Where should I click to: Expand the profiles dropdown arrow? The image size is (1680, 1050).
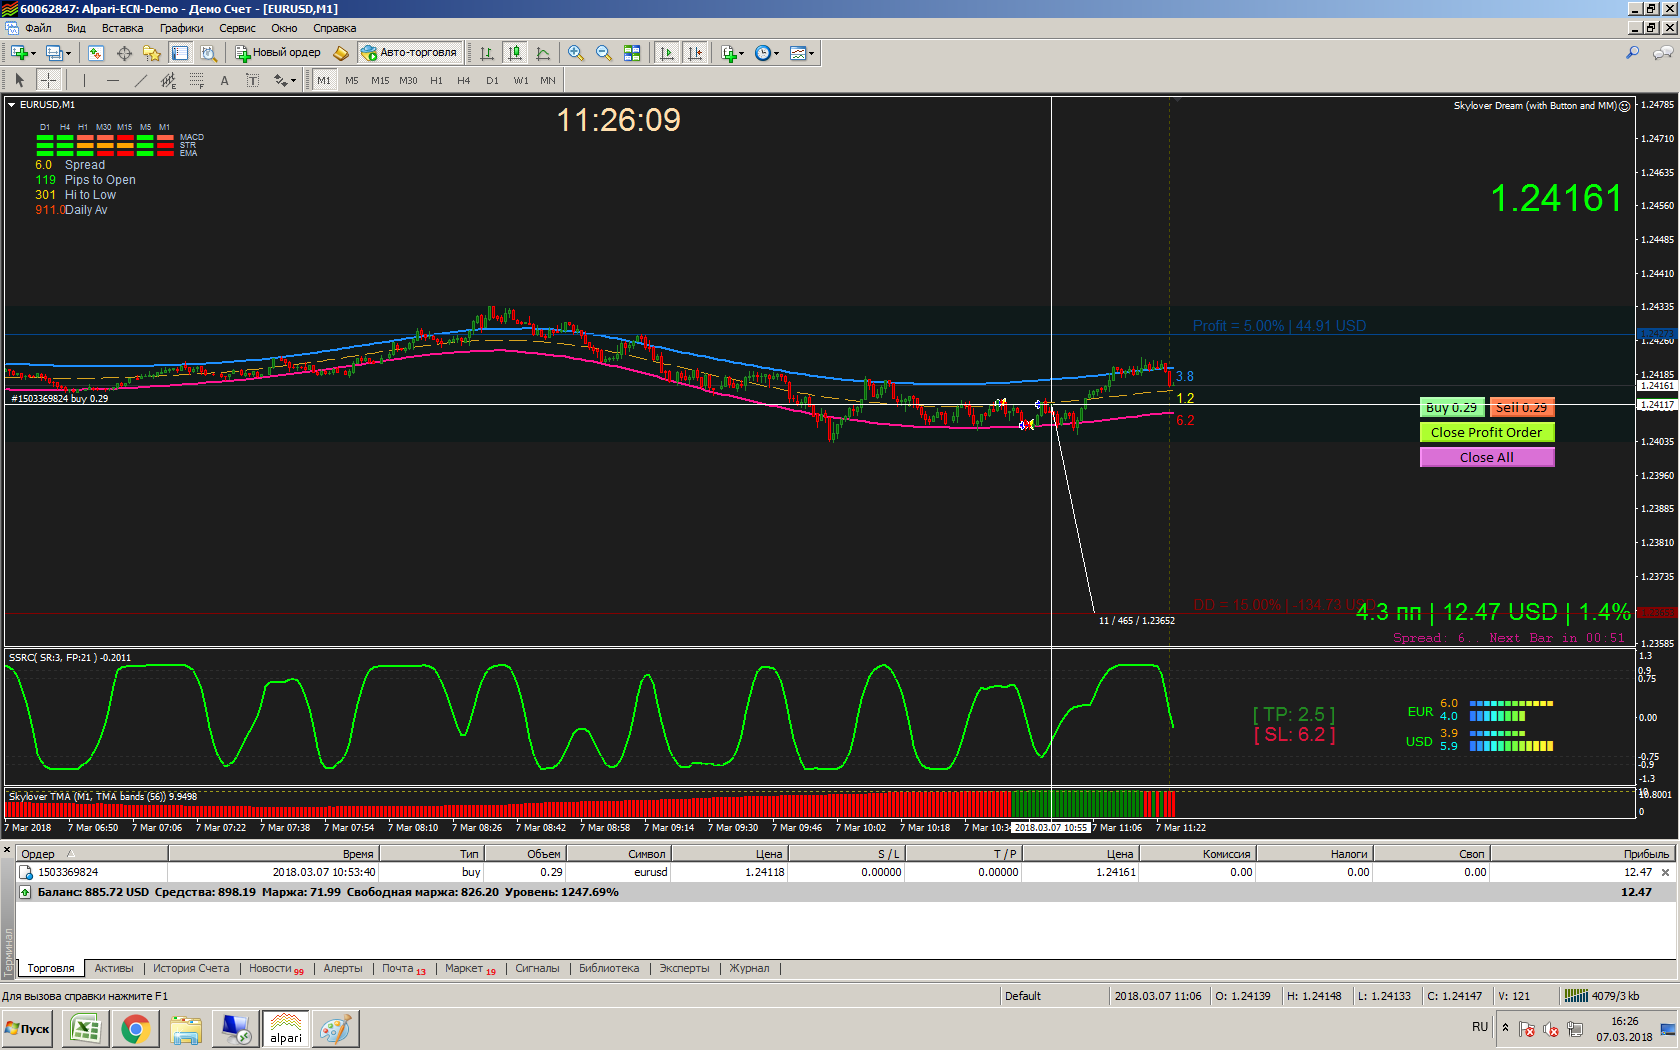coord(68,53)
